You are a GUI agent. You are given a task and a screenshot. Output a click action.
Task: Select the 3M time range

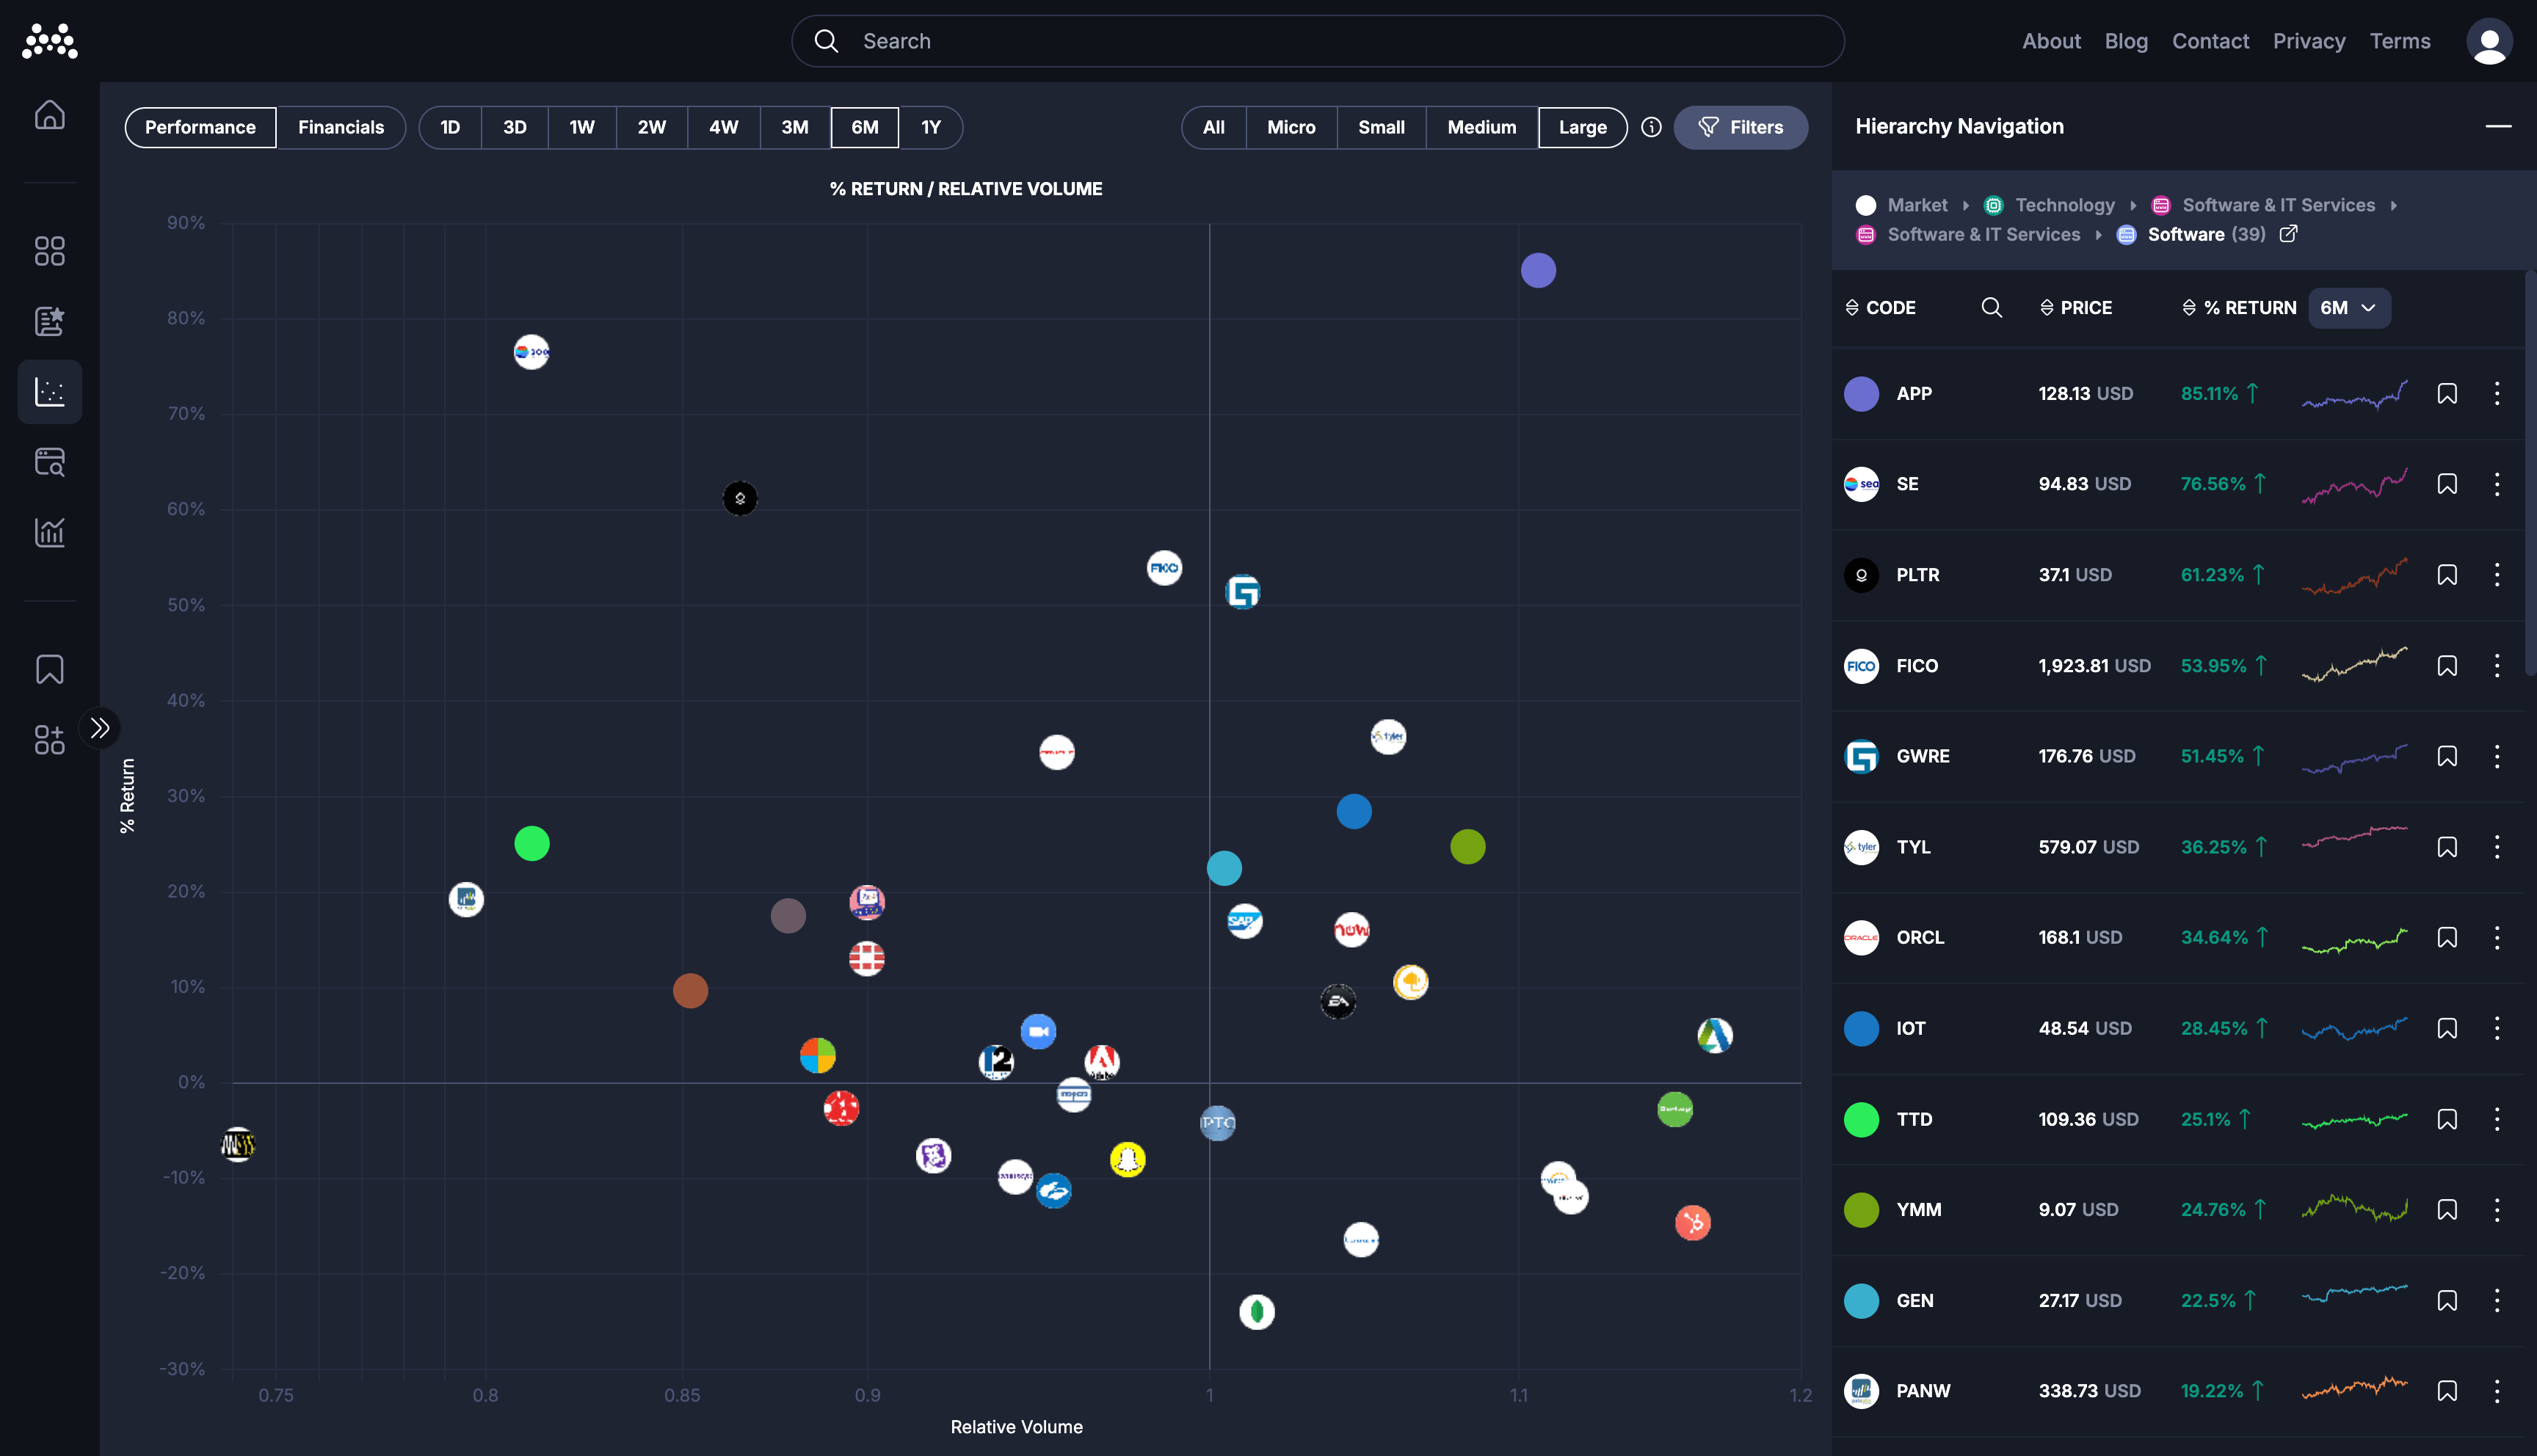tap(794, 127)
